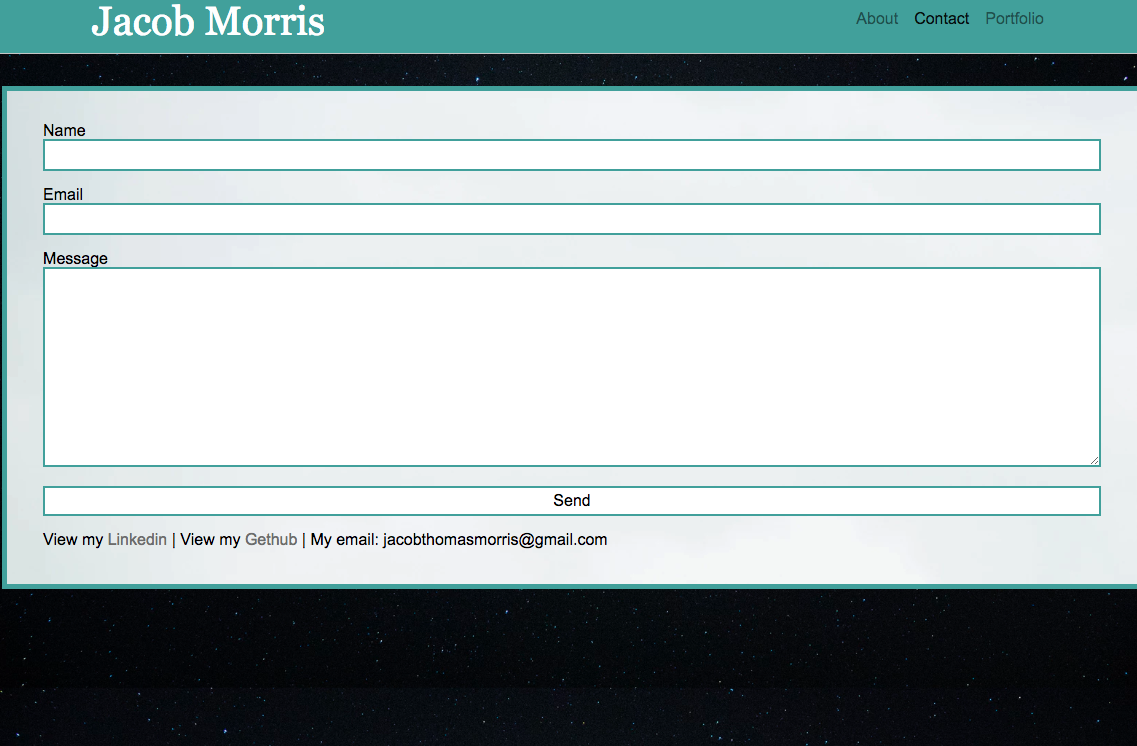Open the About page in navigation
This screenshot has width=1137, height=746.
[x=877, y=19]
